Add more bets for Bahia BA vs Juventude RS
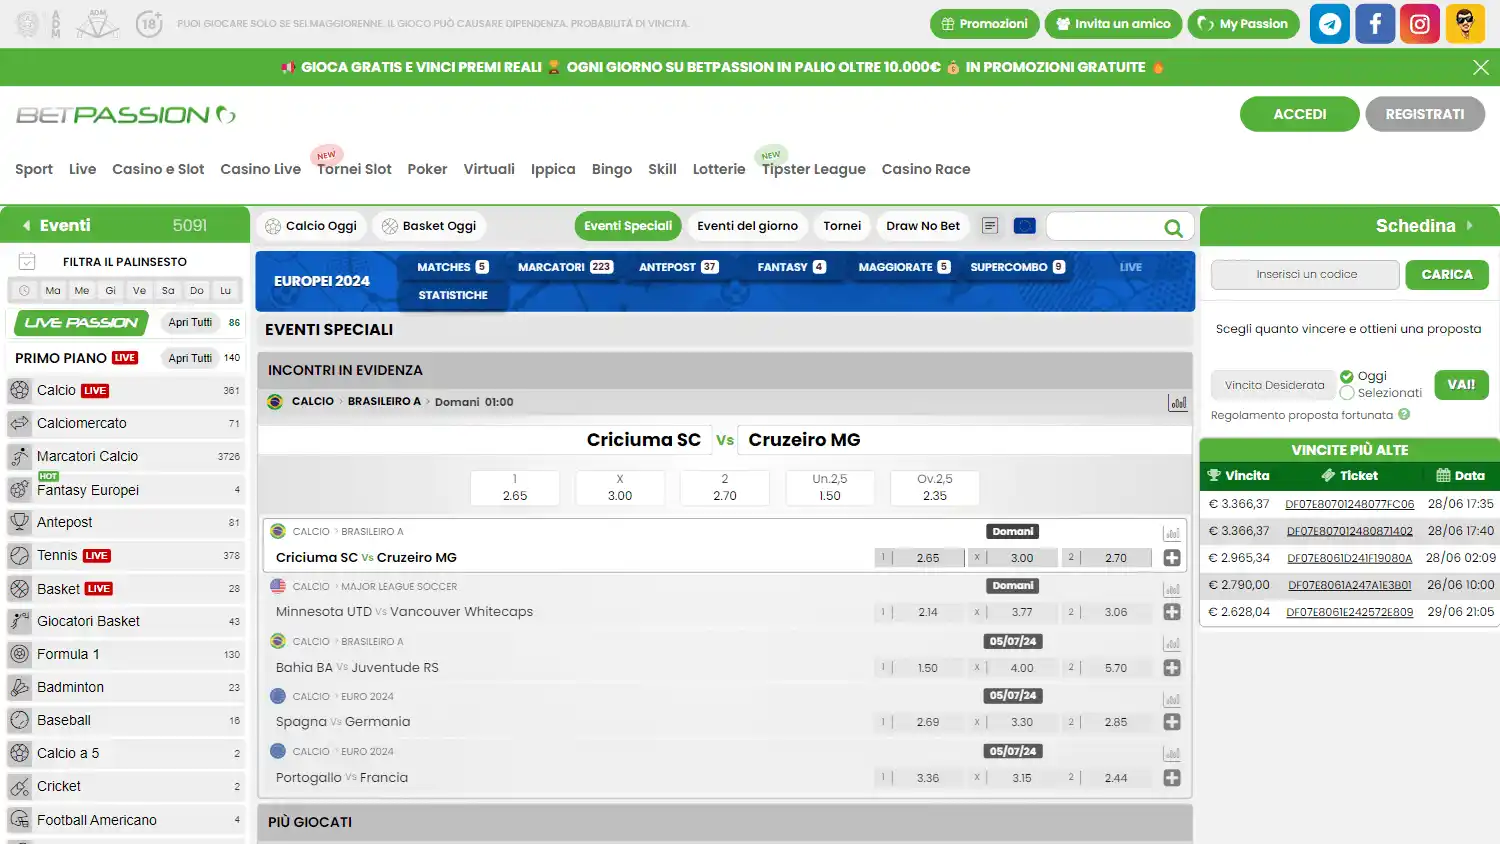 [1172, 668]
